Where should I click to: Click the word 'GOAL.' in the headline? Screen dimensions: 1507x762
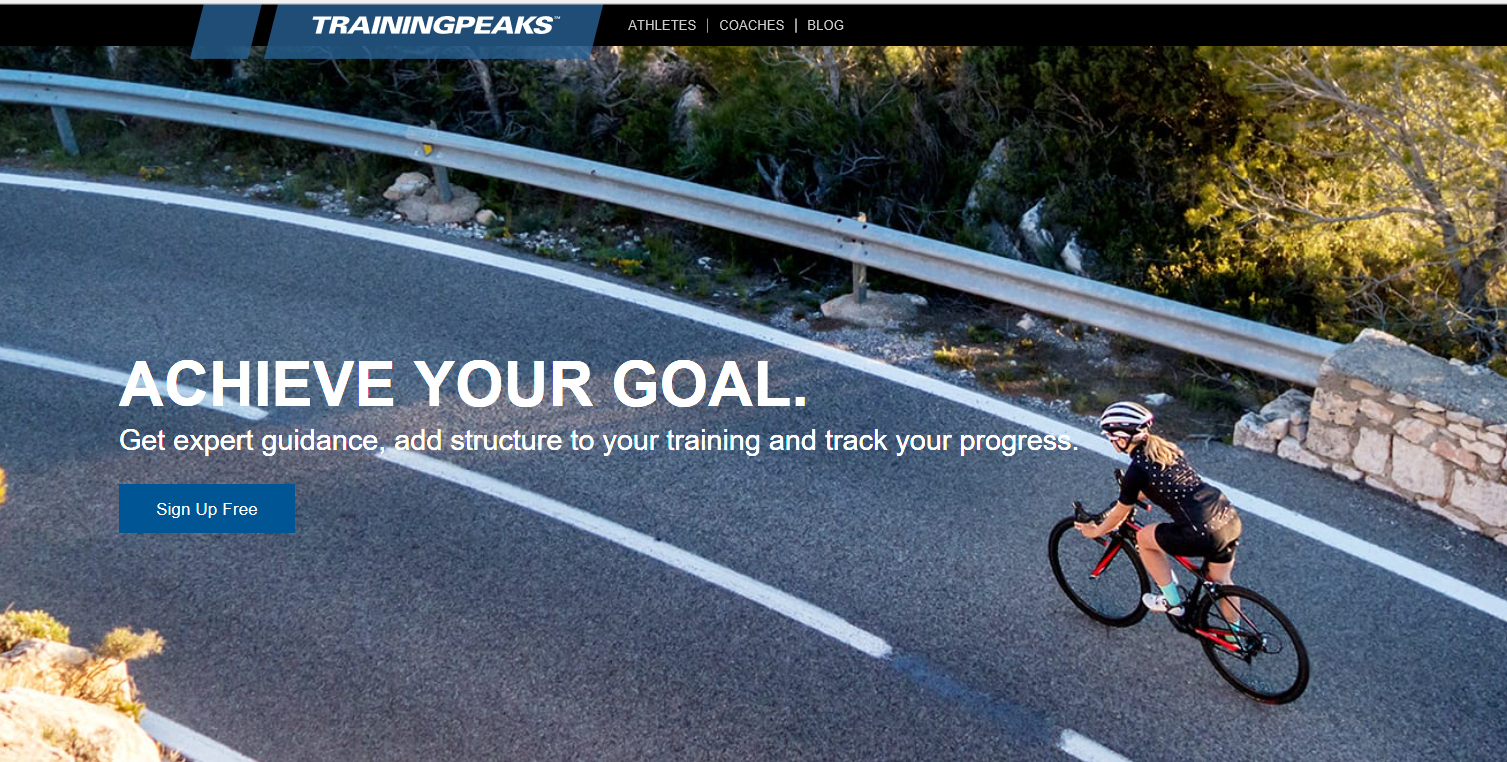pos(710,384)
